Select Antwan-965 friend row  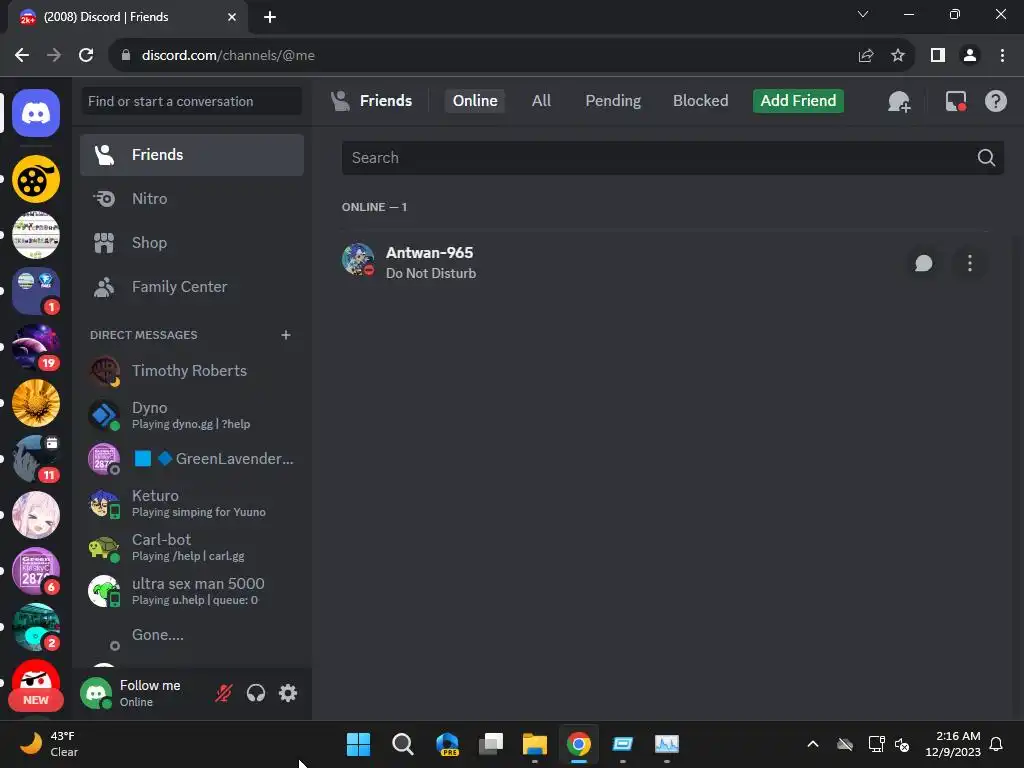click(x=665, y=263)
